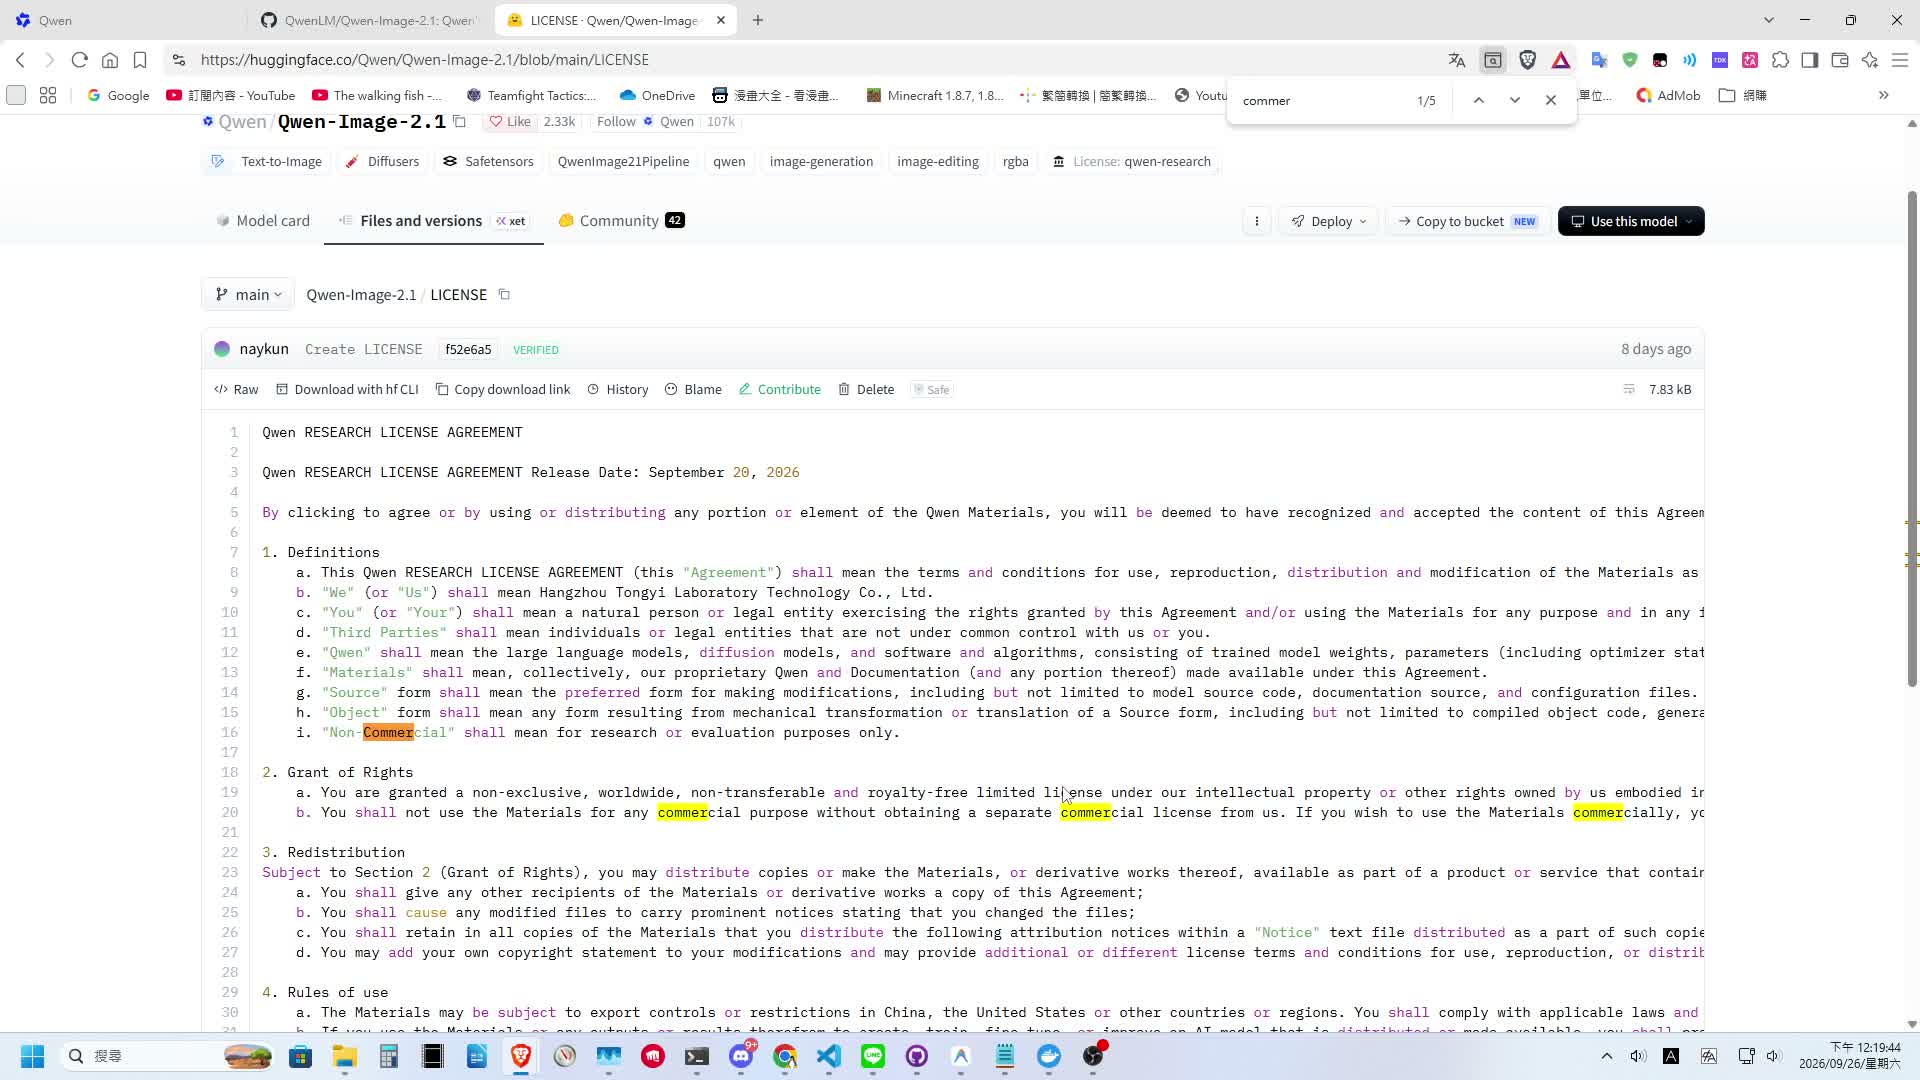Go to browser home page icon
1920x1080 pixels.
click(110, 60)
